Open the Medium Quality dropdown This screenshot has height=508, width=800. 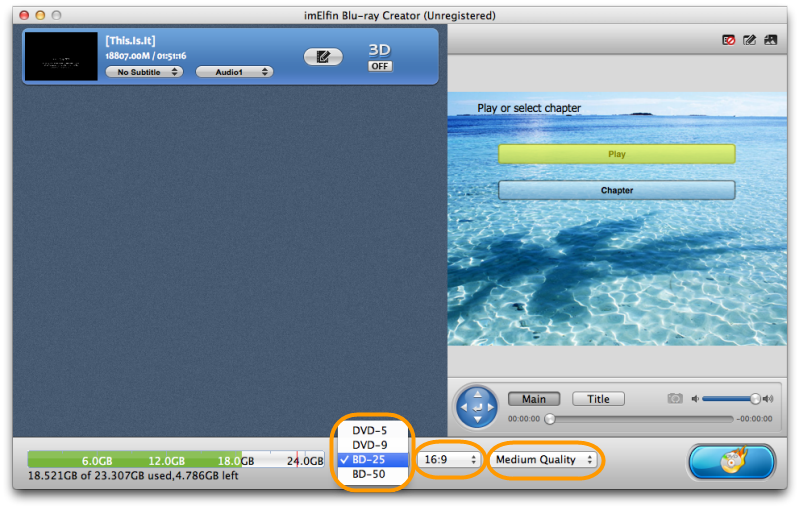pos(544,460)
